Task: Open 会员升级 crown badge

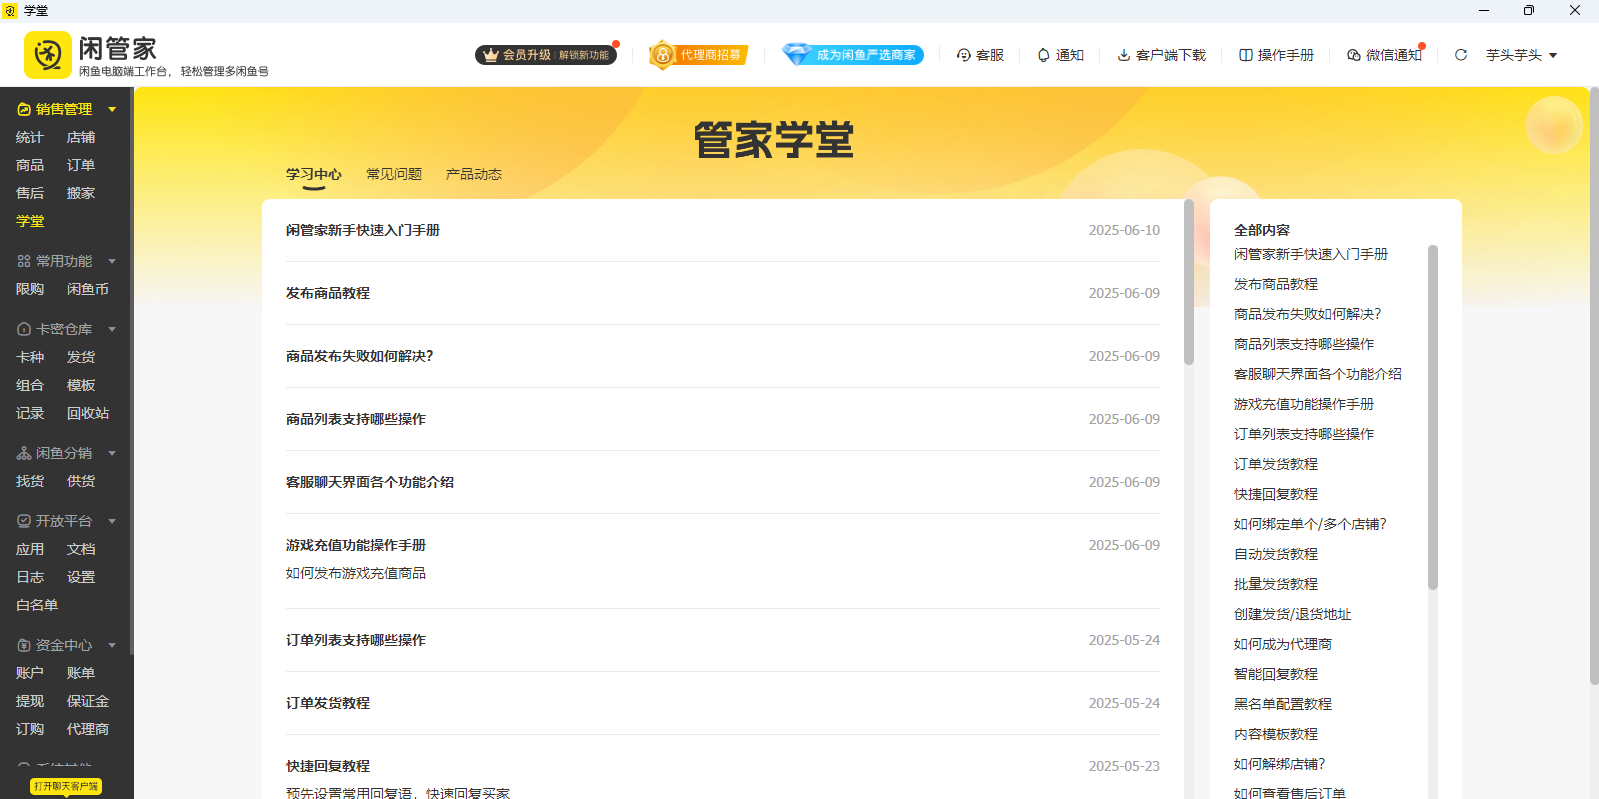Action: [545, 55]
